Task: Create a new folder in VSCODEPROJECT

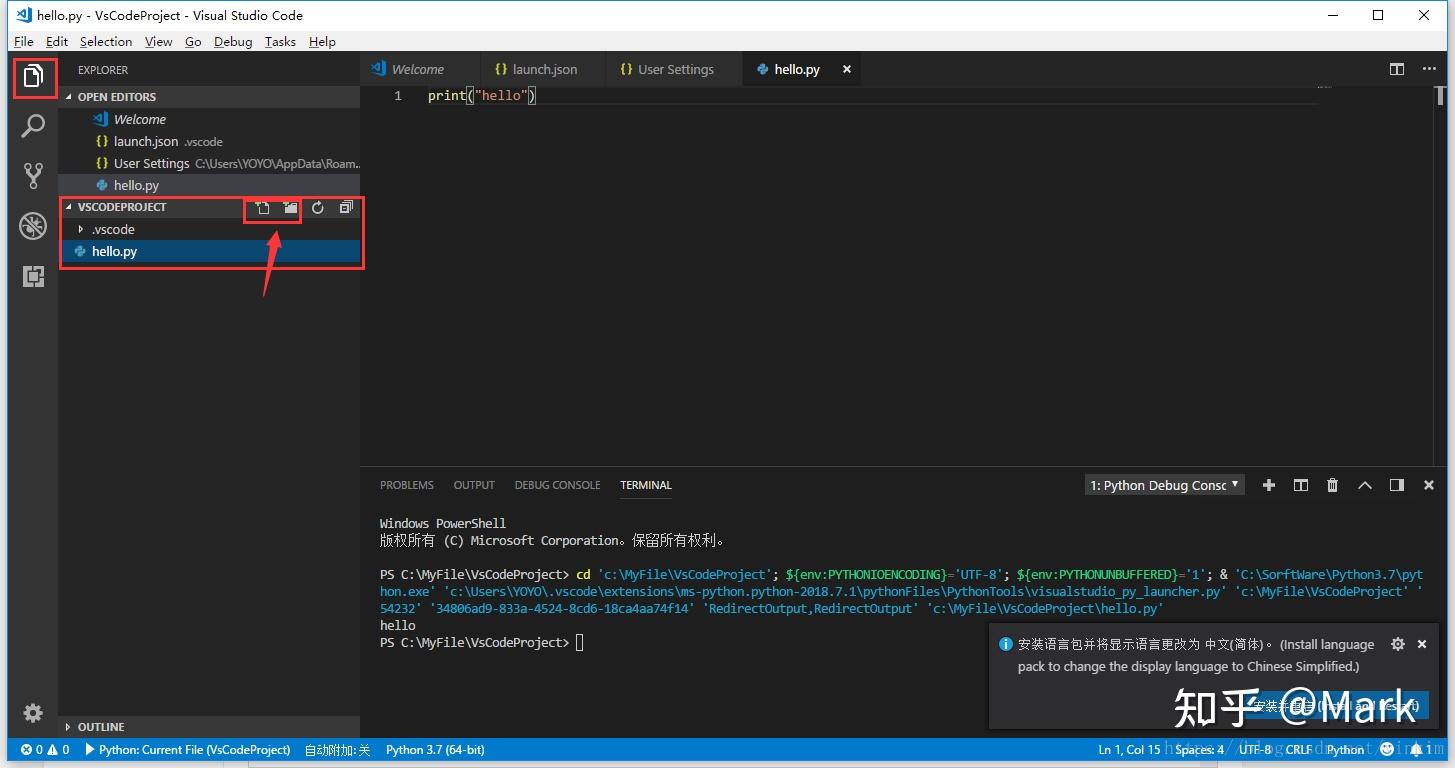Action: click(289, 207)
